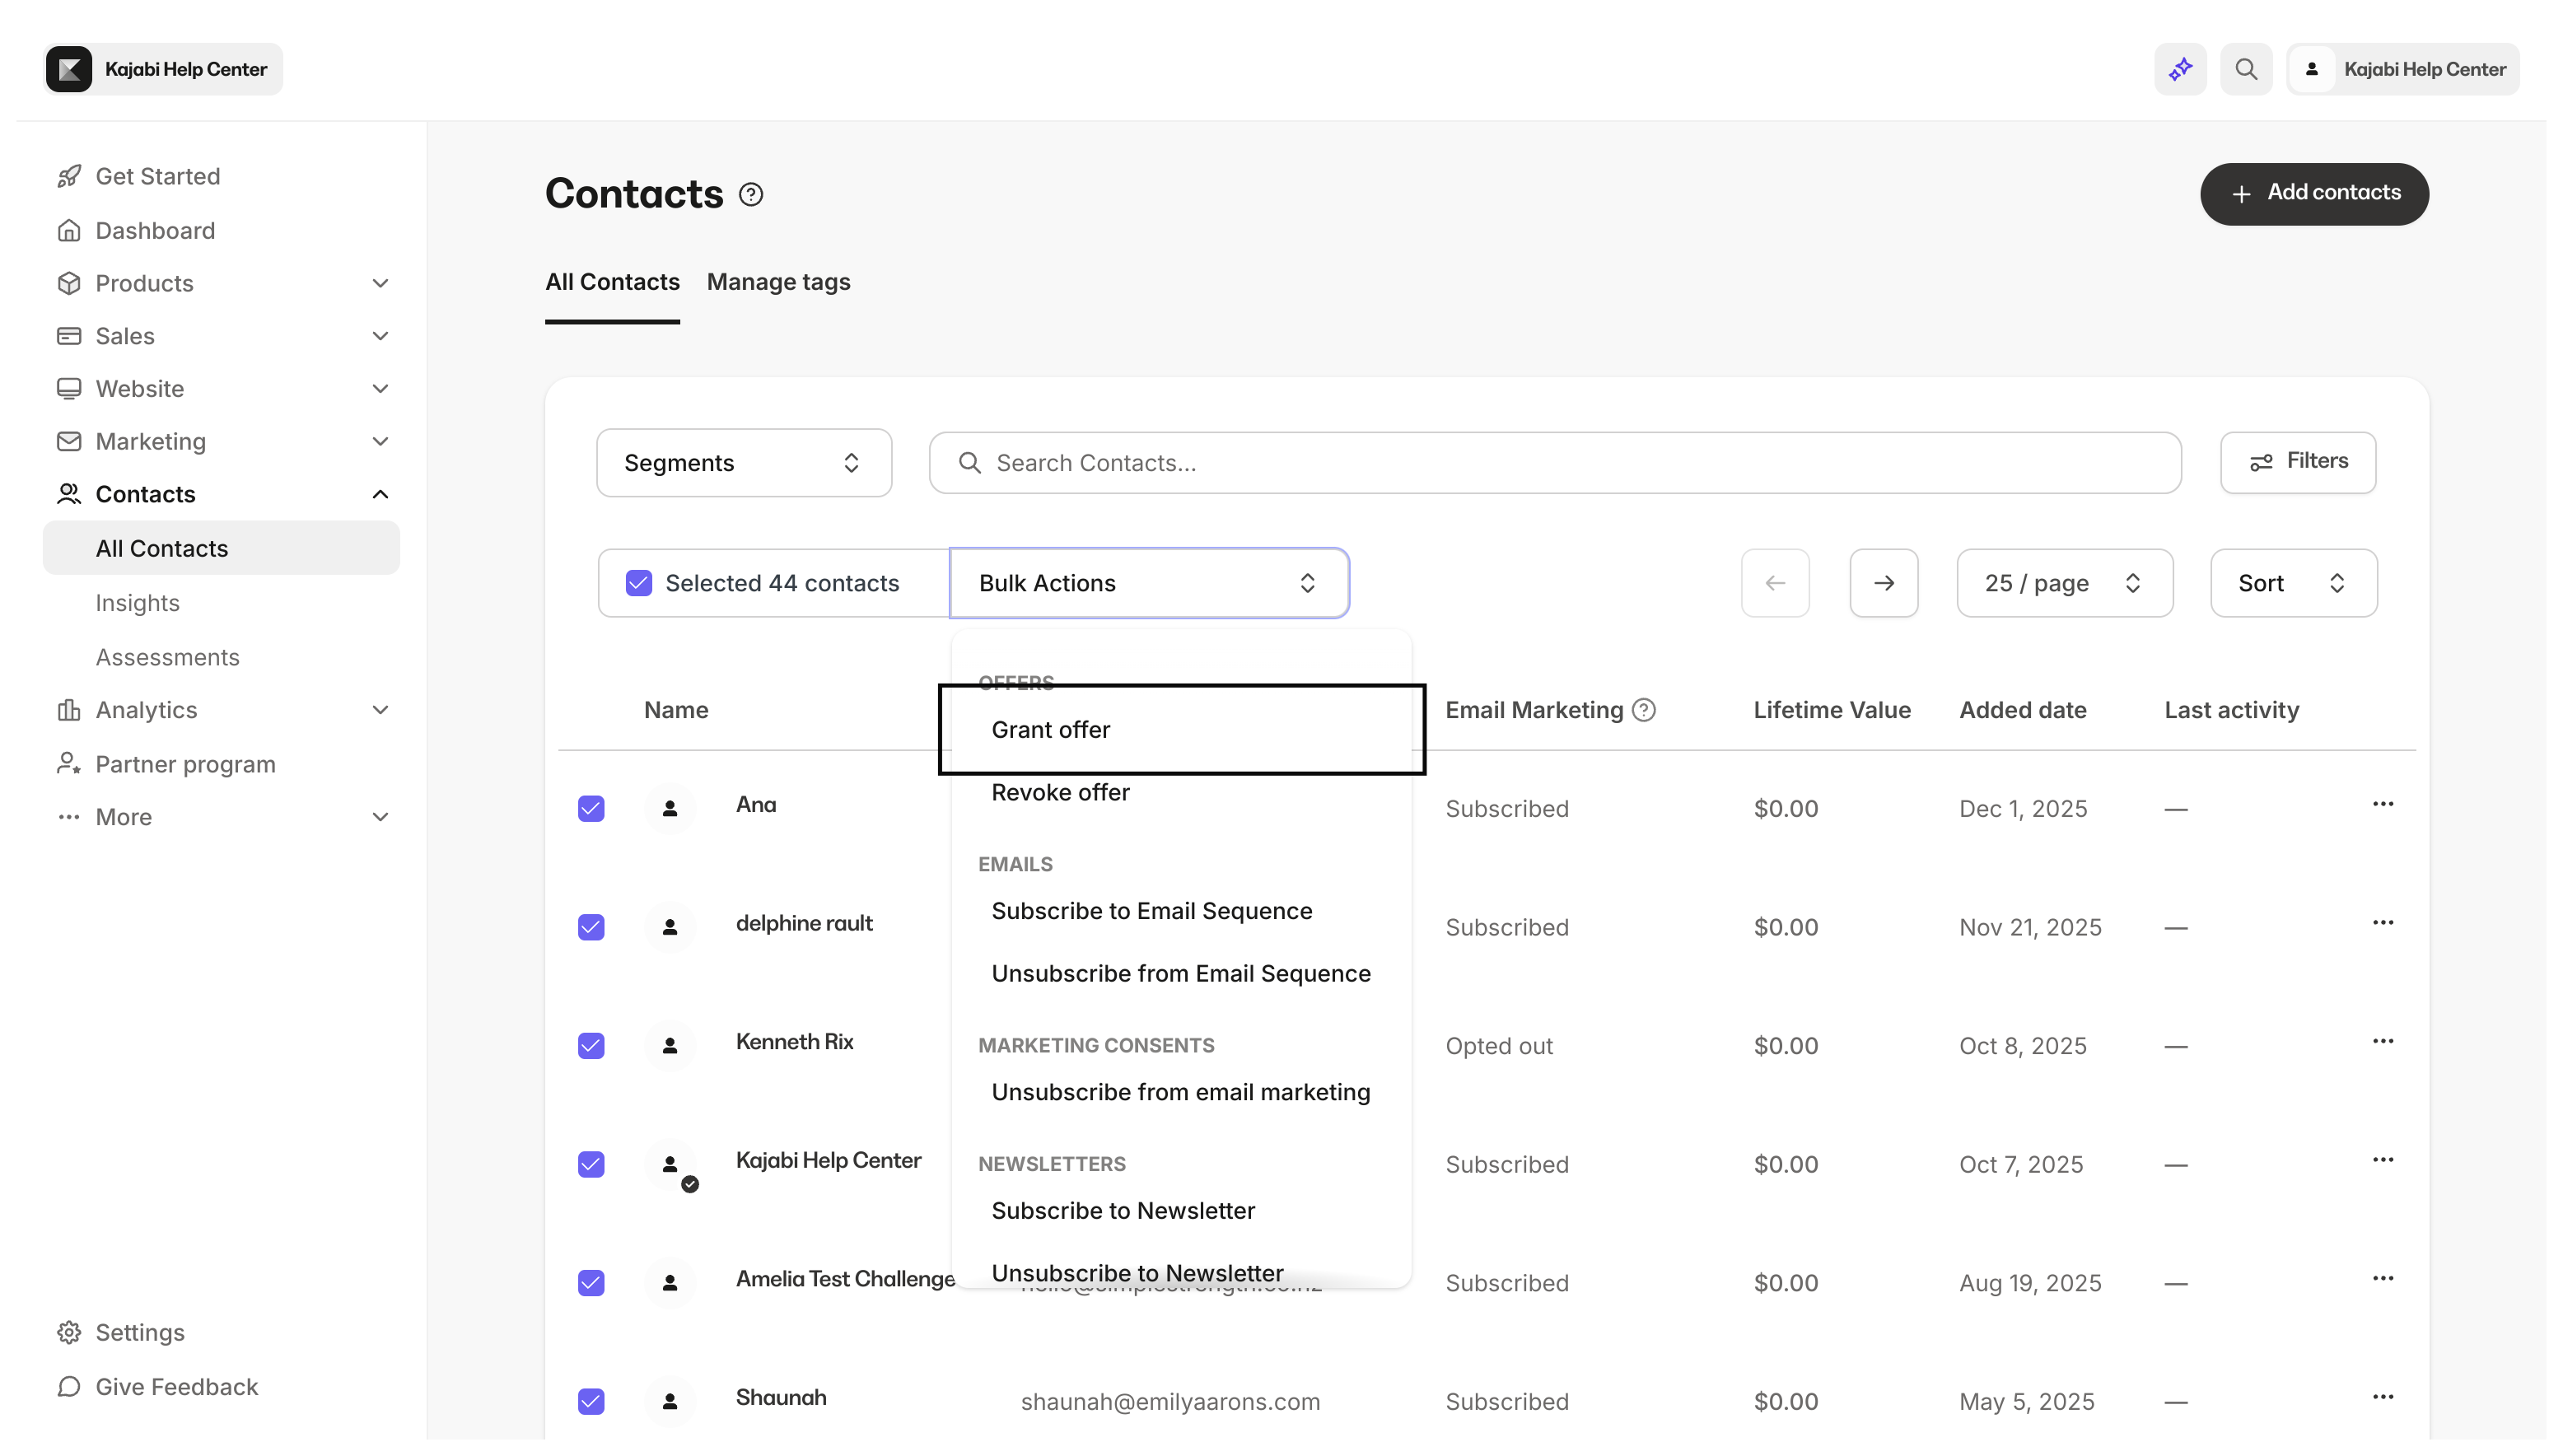This screenshot has height=1456, width=2563.
Task: Open Settings gear in sidebar
Action: click(x=69, y=1333)
